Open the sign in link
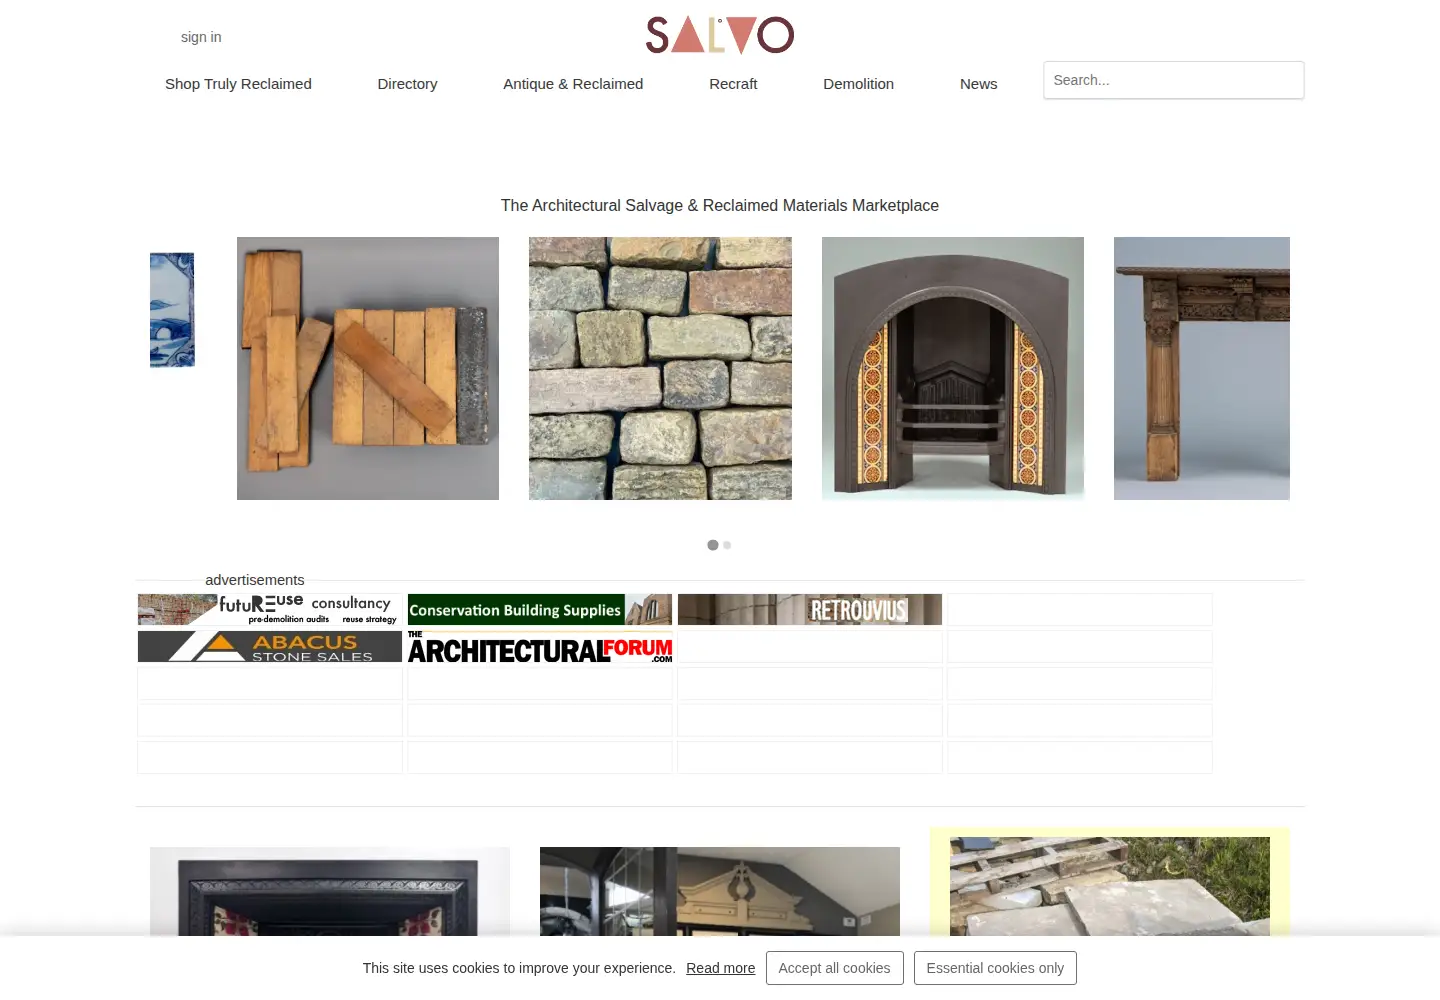 (201, 37)
